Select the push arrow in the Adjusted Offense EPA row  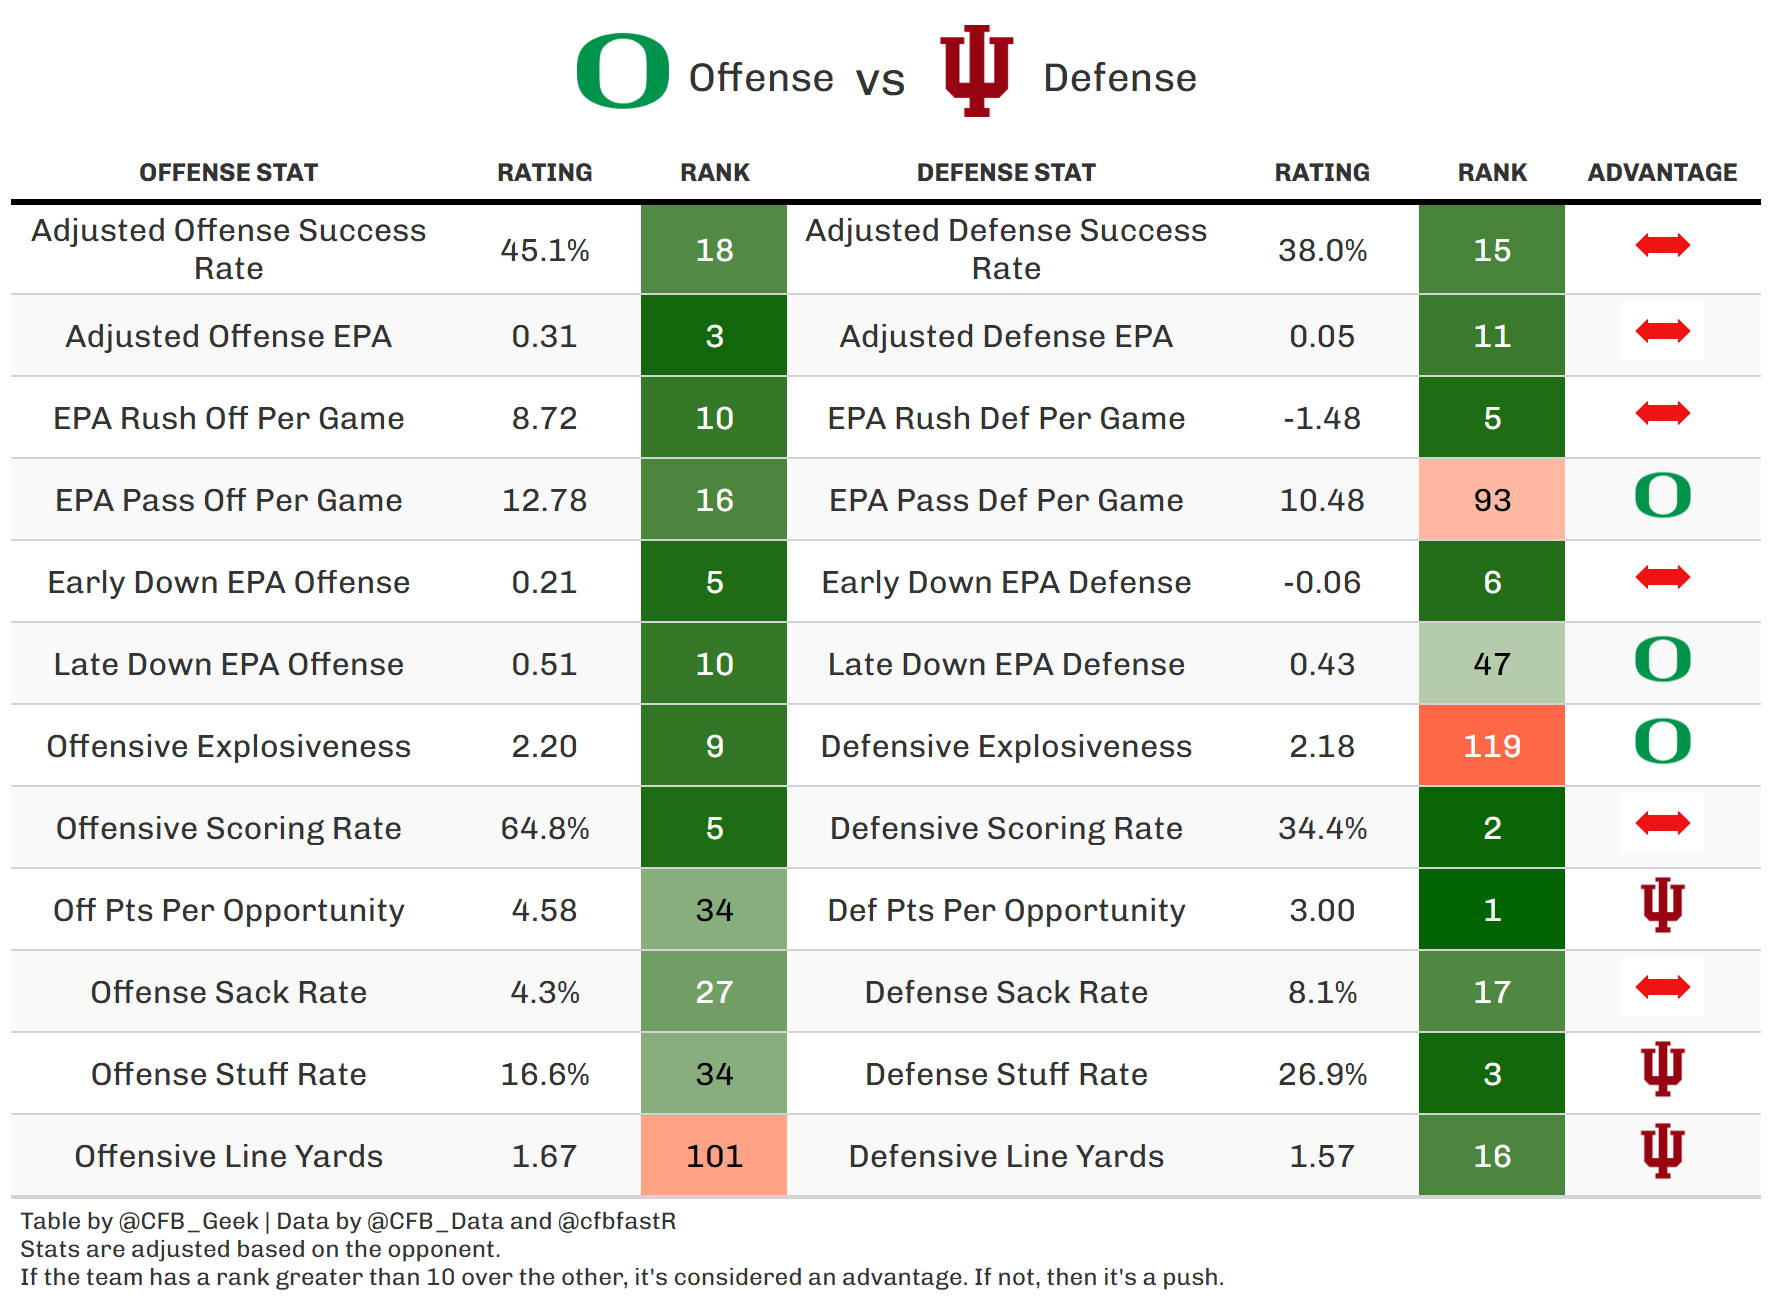pyautogui.click(x=1662, y=331)
